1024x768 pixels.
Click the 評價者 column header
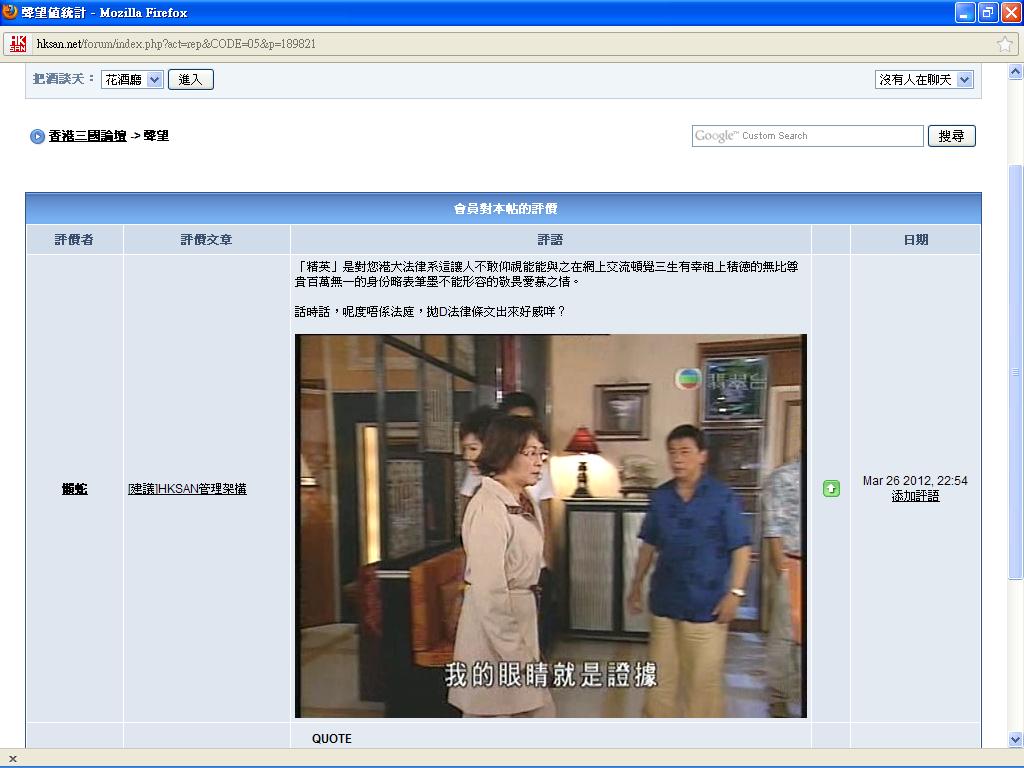(74, 240)
